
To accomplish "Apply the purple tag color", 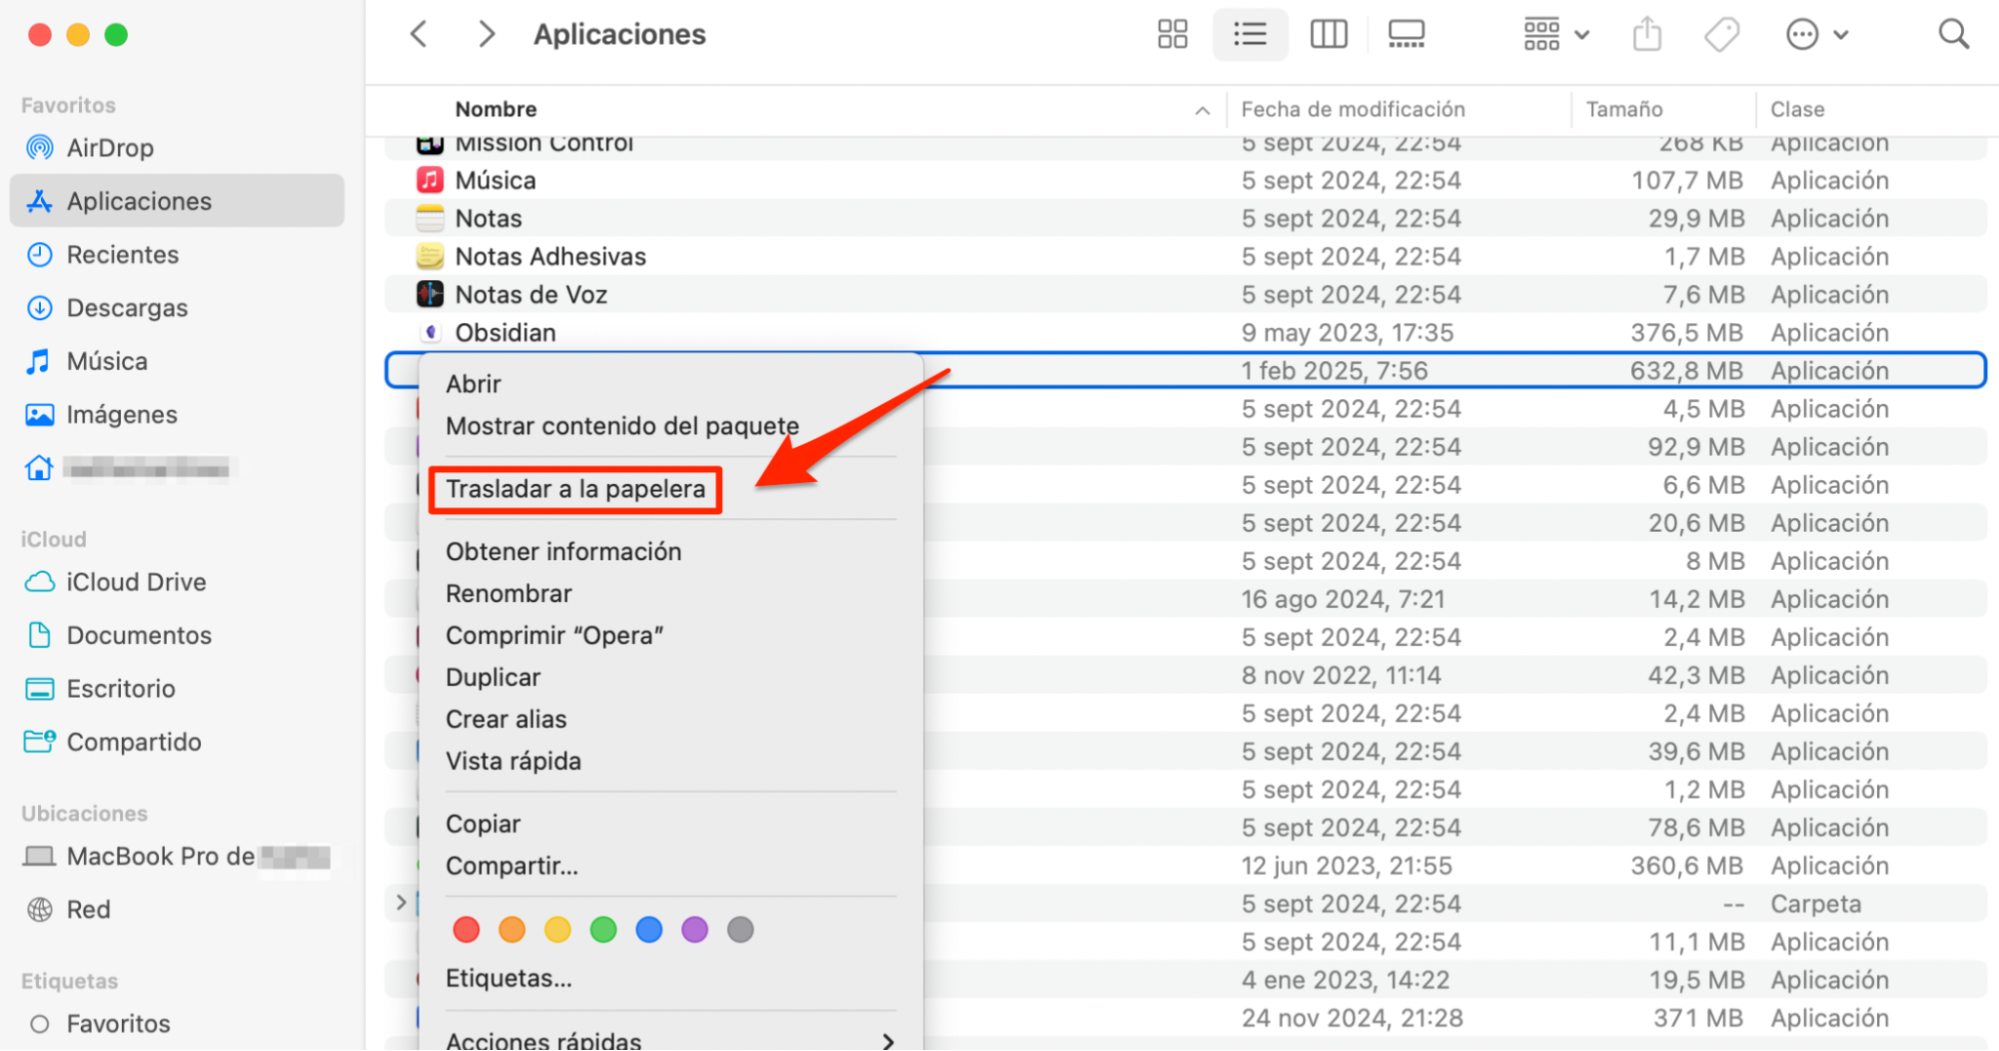I will pos(695,930).
